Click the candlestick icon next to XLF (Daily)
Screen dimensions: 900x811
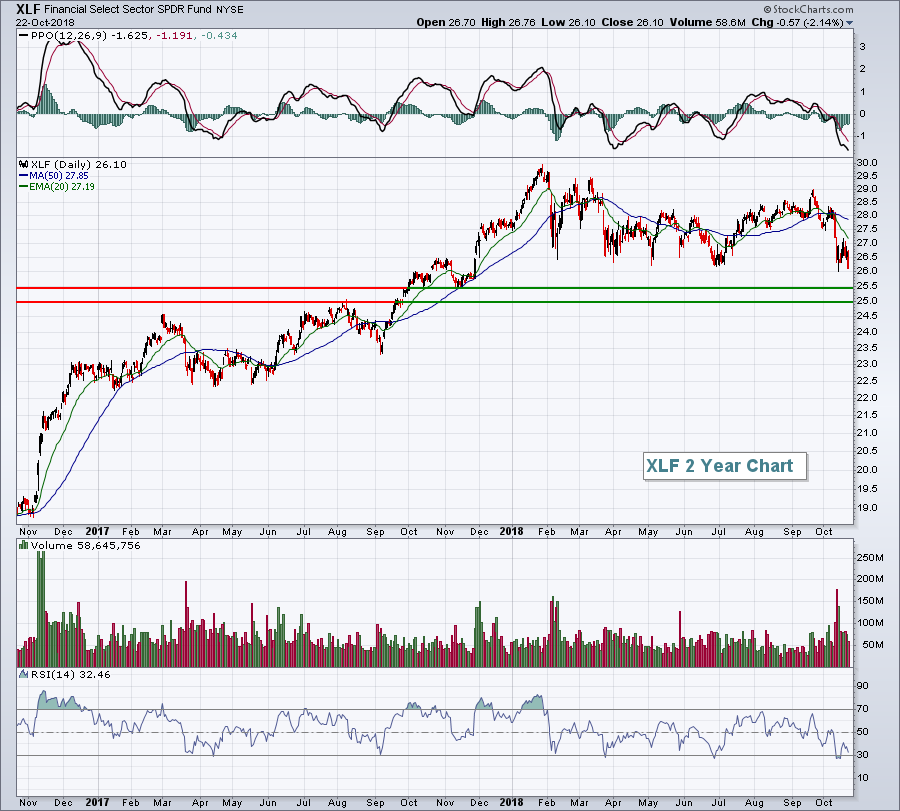pyautogui.click(x=24, y=164)
